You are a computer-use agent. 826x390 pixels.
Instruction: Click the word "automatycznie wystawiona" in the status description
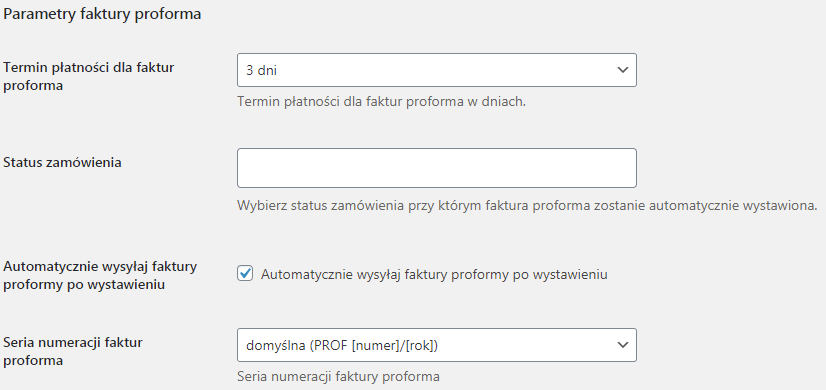733,206
